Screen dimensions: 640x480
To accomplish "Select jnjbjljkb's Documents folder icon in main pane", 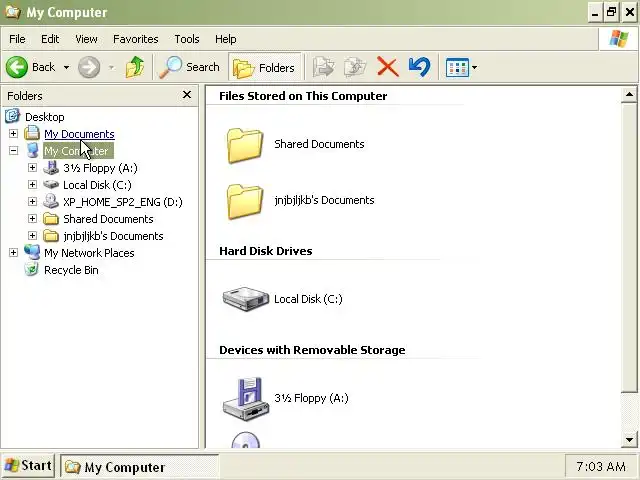I will [x=244, y=201].
